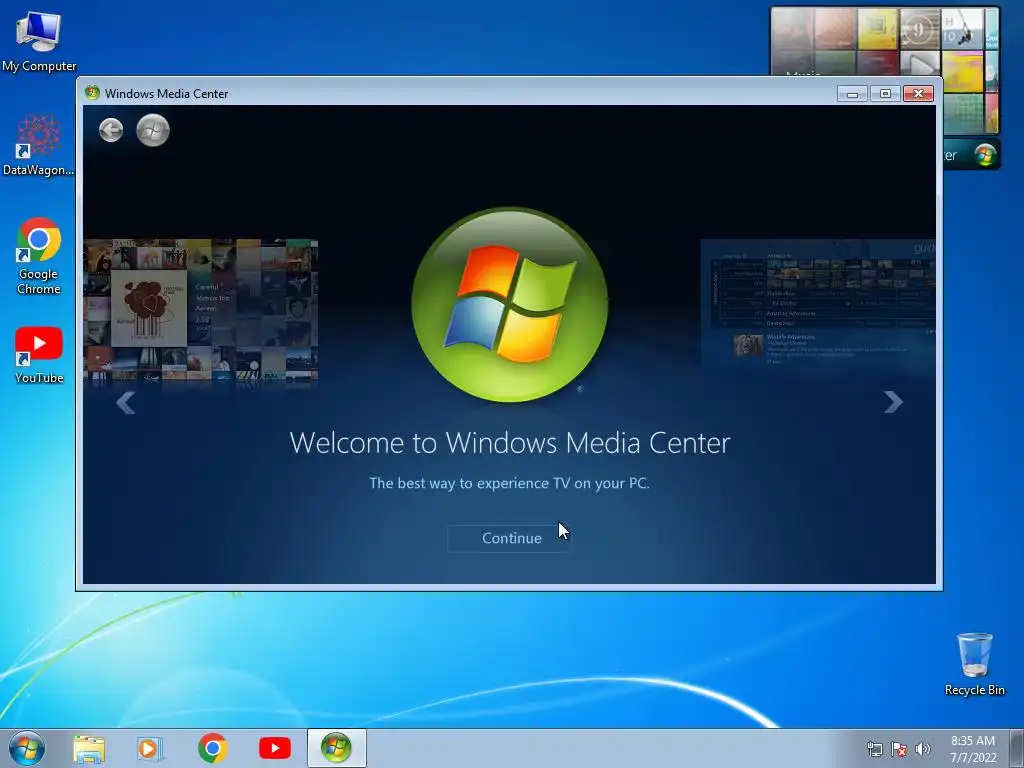This screenshot has width=1024, height=768.
Task: Click the volume speaker tray icon
Action: click(x=923, y=749)
